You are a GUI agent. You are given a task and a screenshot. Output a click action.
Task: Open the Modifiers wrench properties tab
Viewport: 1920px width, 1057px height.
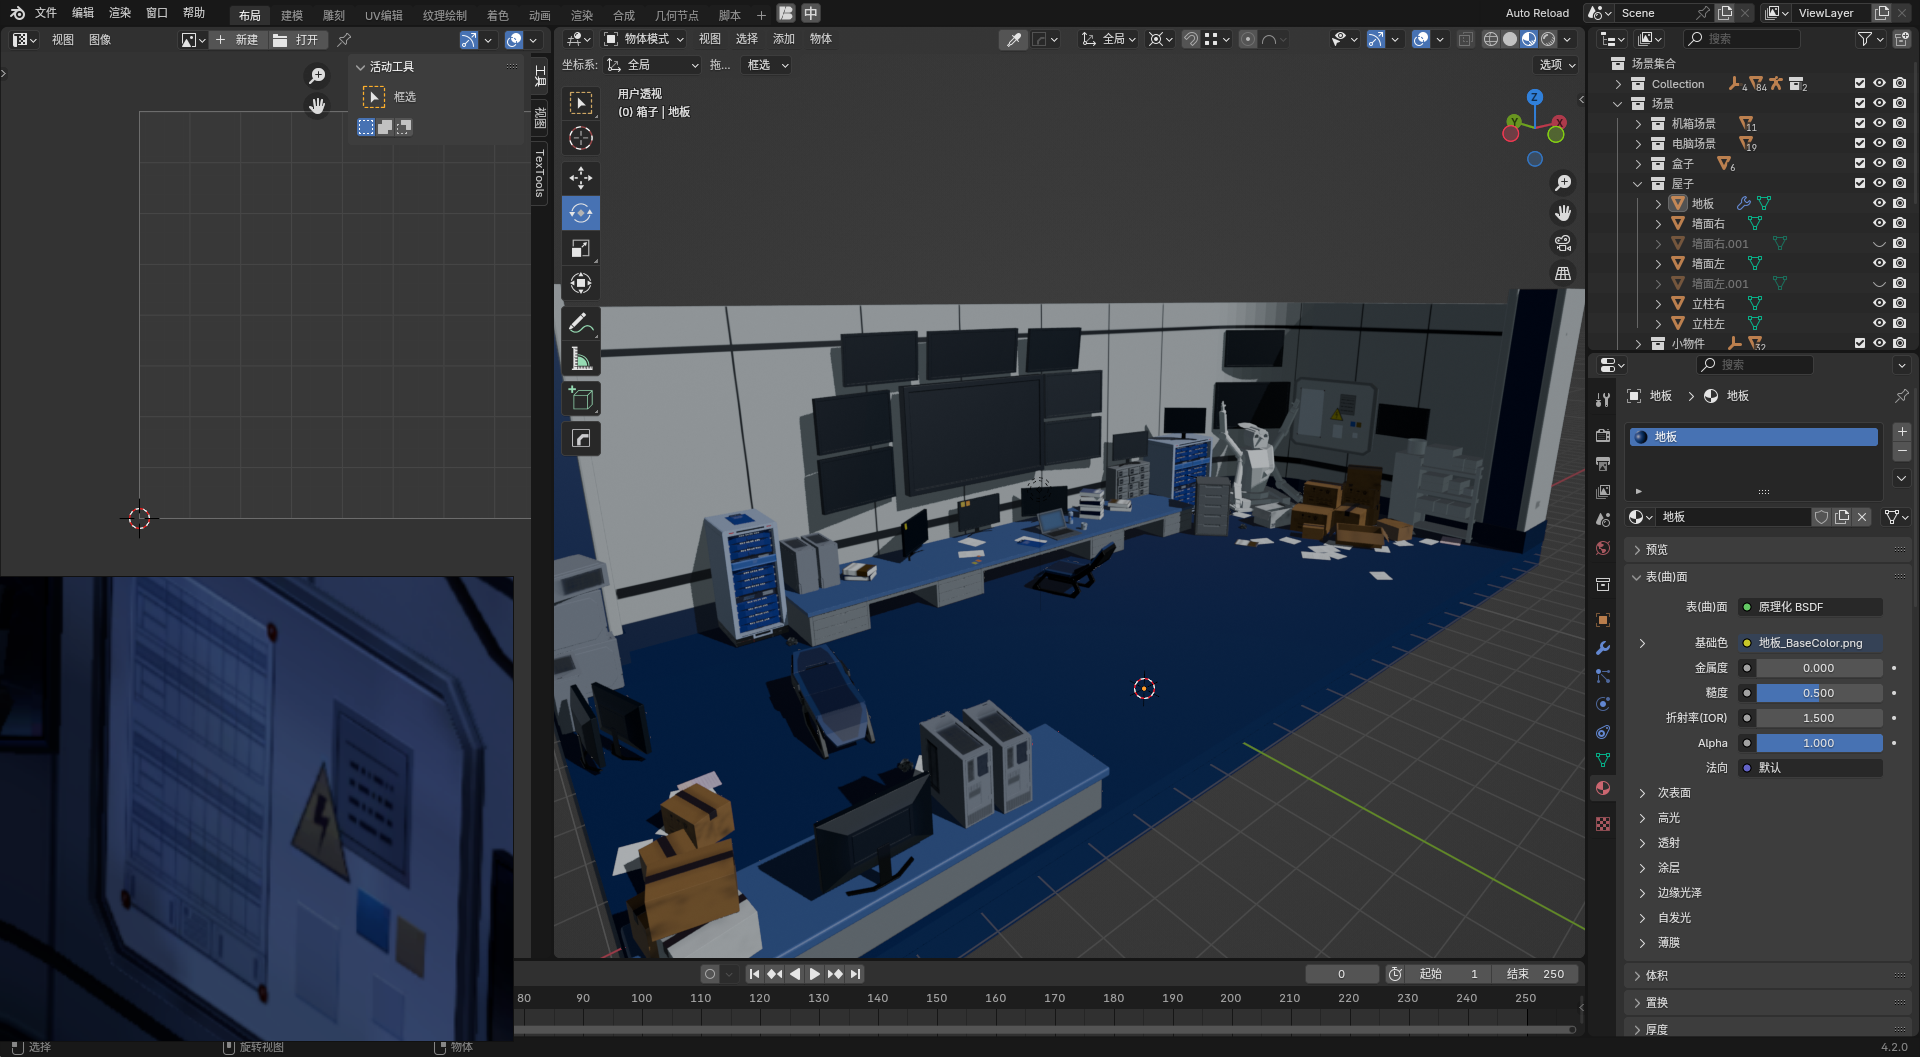click(x=1603, y=648)
